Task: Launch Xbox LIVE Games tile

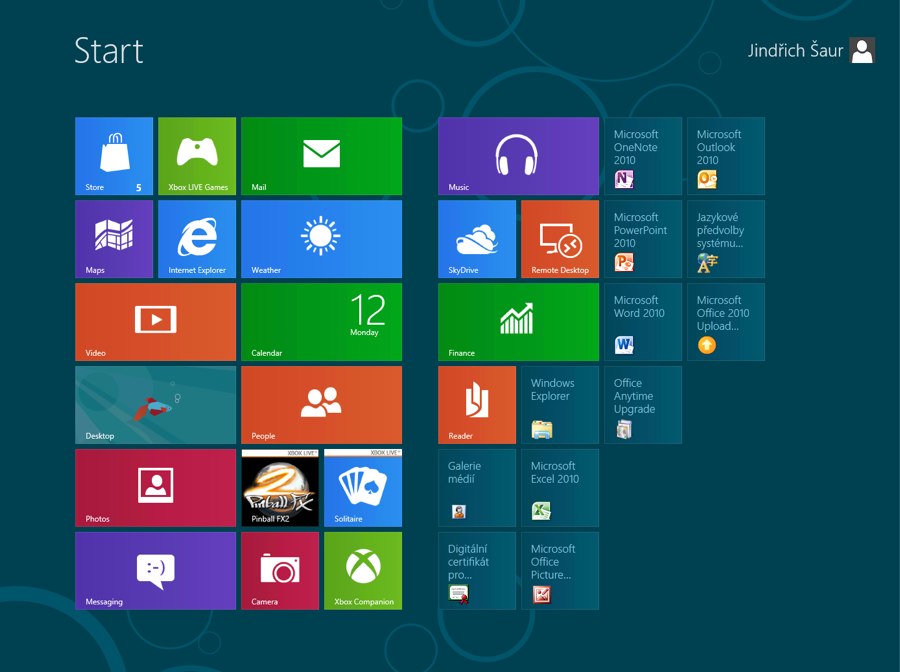Action: pos(197,155)
